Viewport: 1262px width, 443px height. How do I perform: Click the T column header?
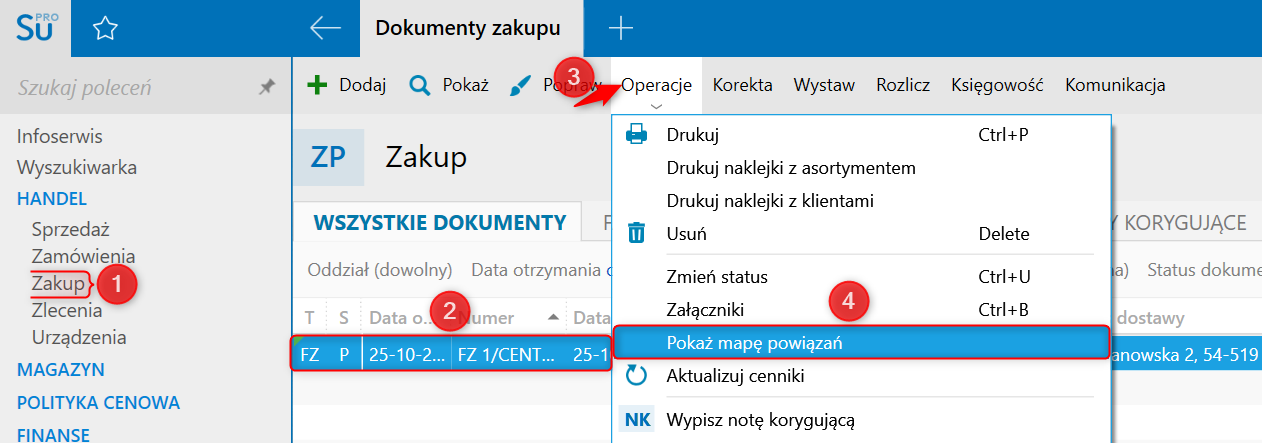tap(309, 318)
